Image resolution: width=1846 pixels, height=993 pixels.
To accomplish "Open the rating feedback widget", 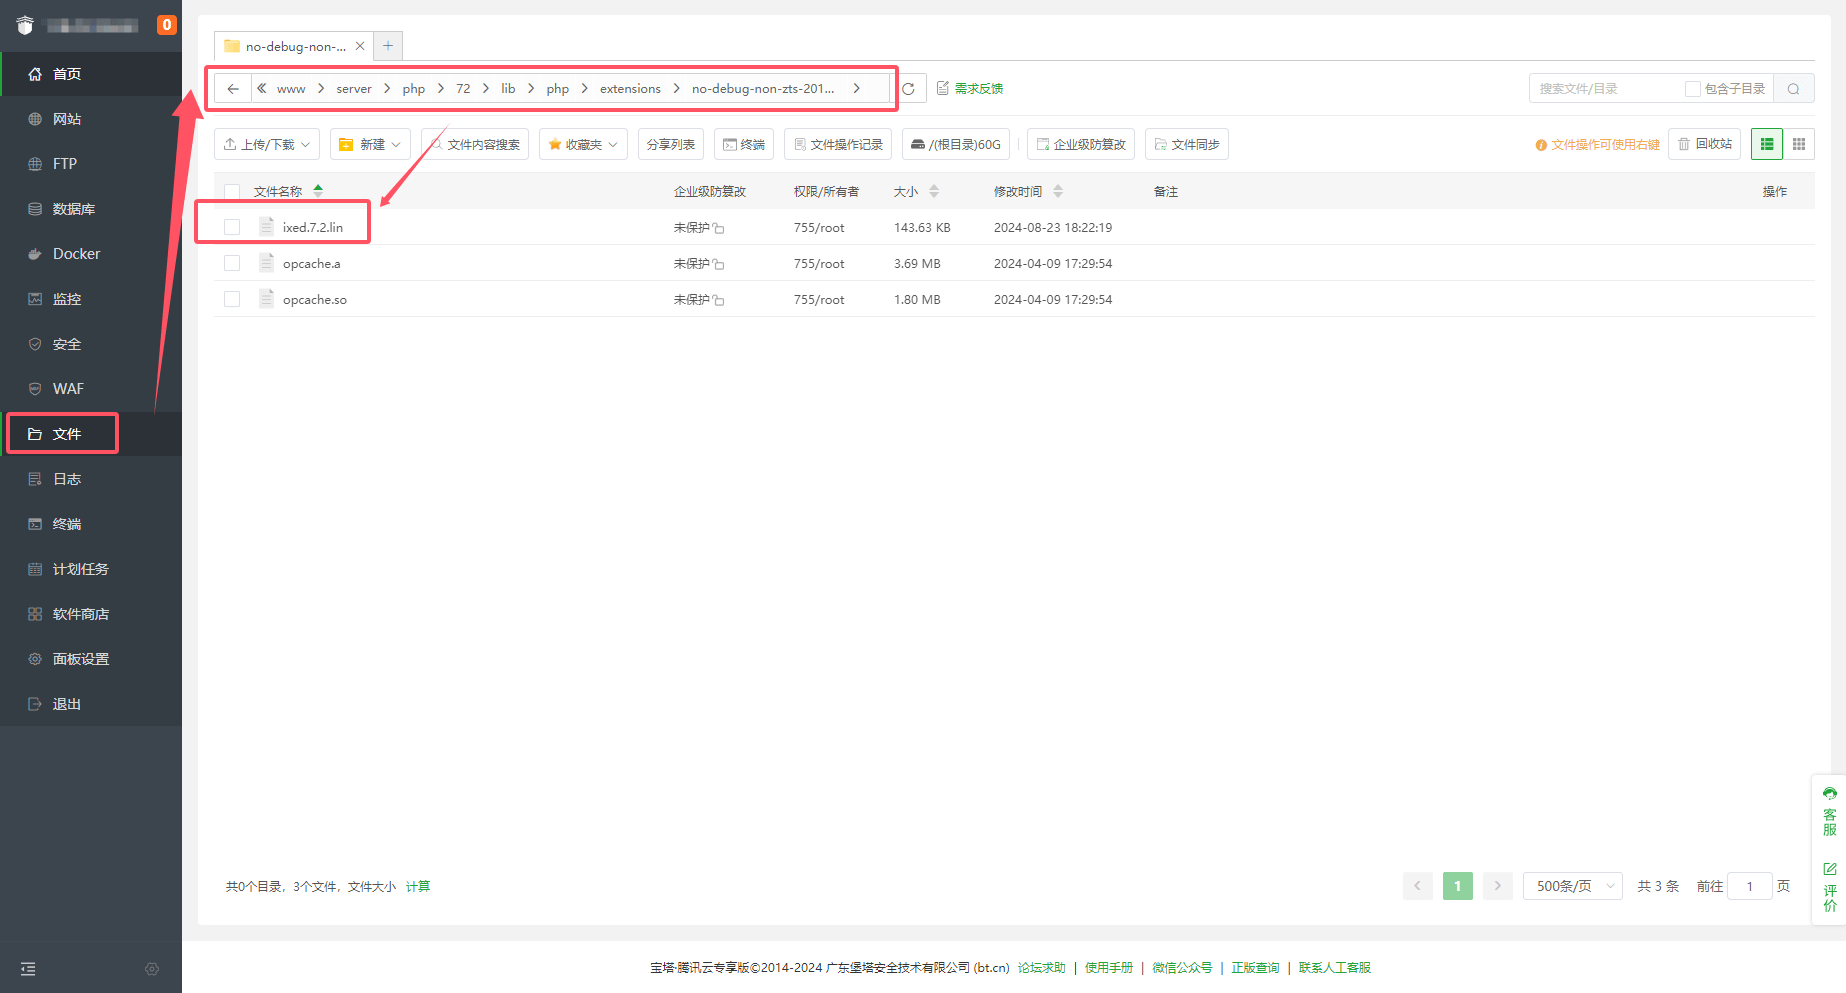I will click(1829, 887).
